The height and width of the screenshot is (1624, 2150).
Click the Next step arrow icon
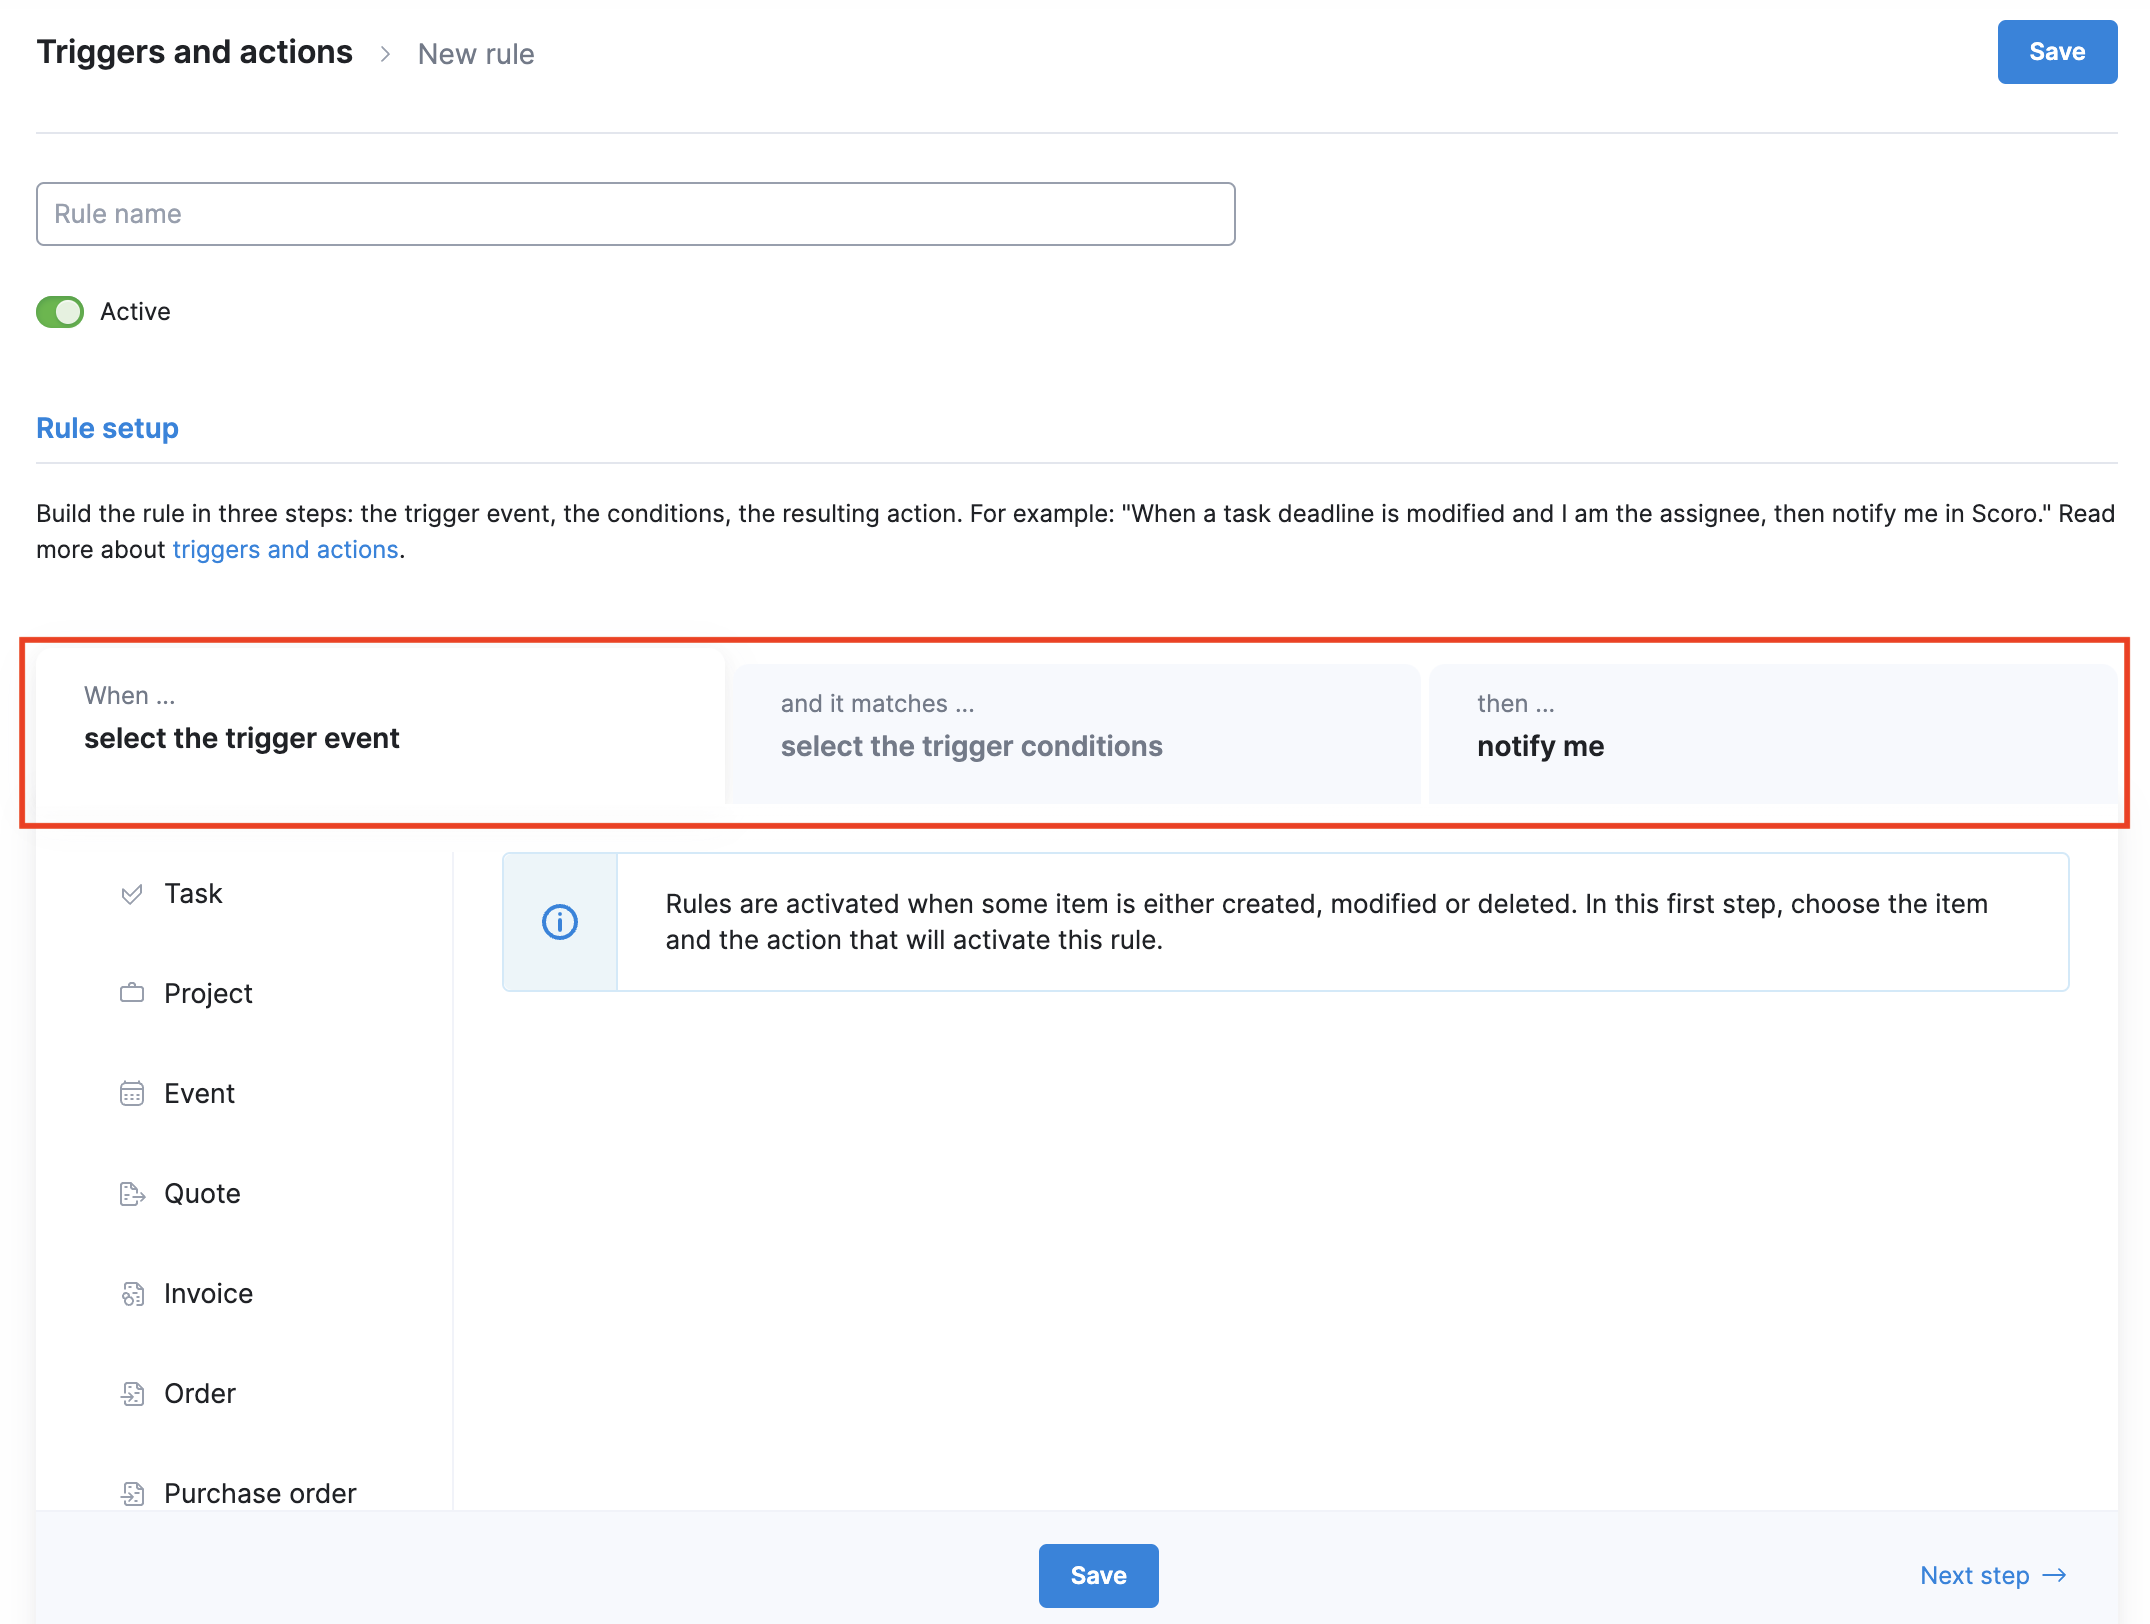point(2055,1576)
